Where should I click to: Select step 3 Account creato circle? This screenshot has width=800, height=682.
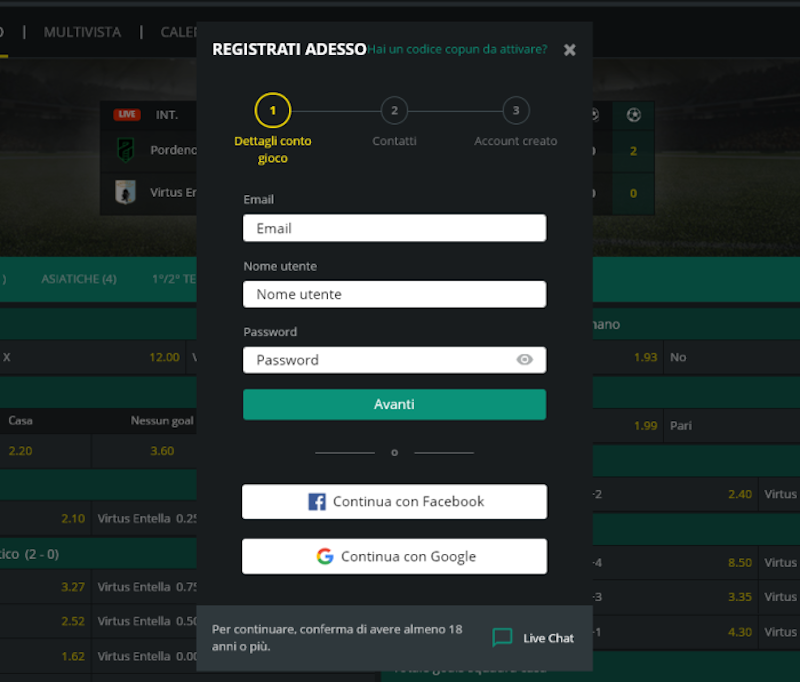click(x=516, y=110)
